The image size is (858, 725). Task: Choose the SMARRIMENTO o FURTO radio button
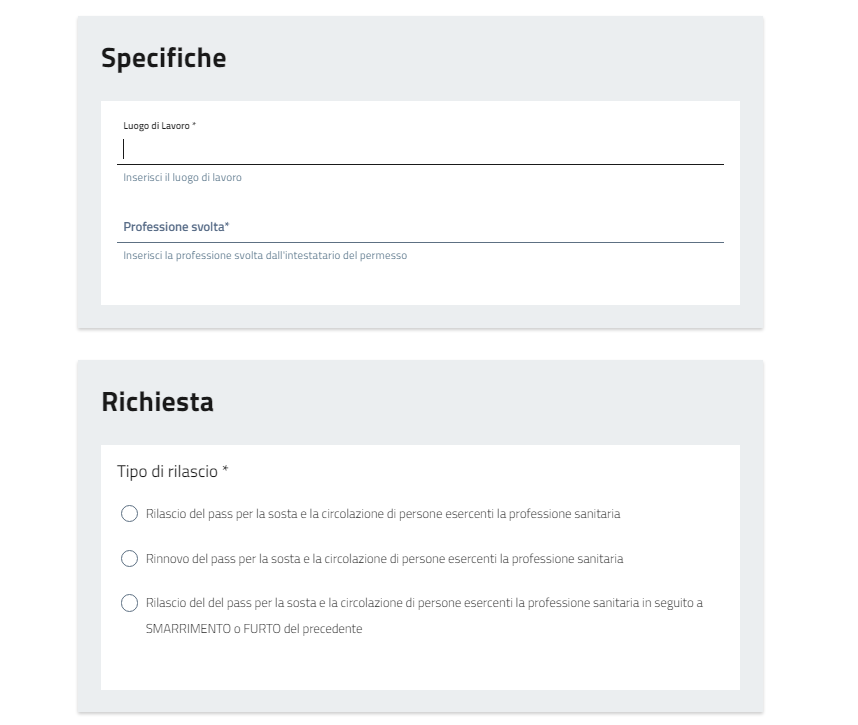click(x=129, y=603)
